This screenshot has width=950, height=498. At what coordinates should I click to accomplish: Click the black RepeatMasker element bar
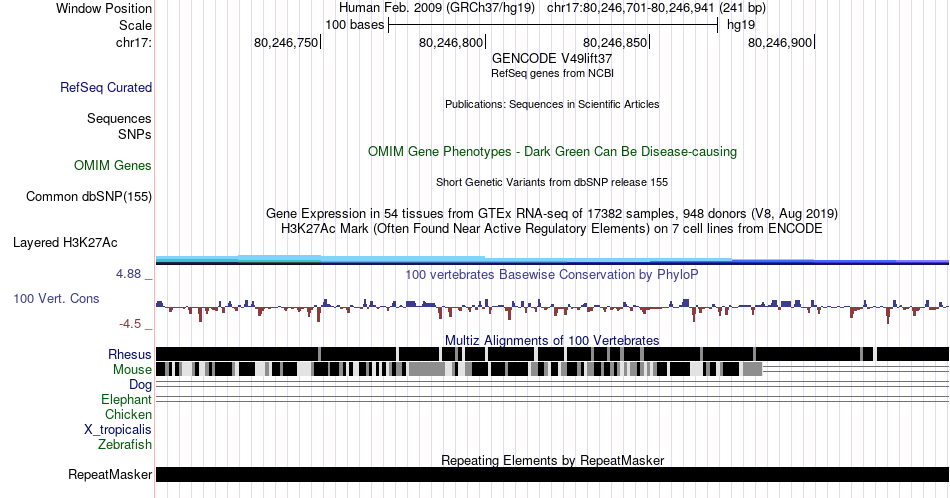552,474
